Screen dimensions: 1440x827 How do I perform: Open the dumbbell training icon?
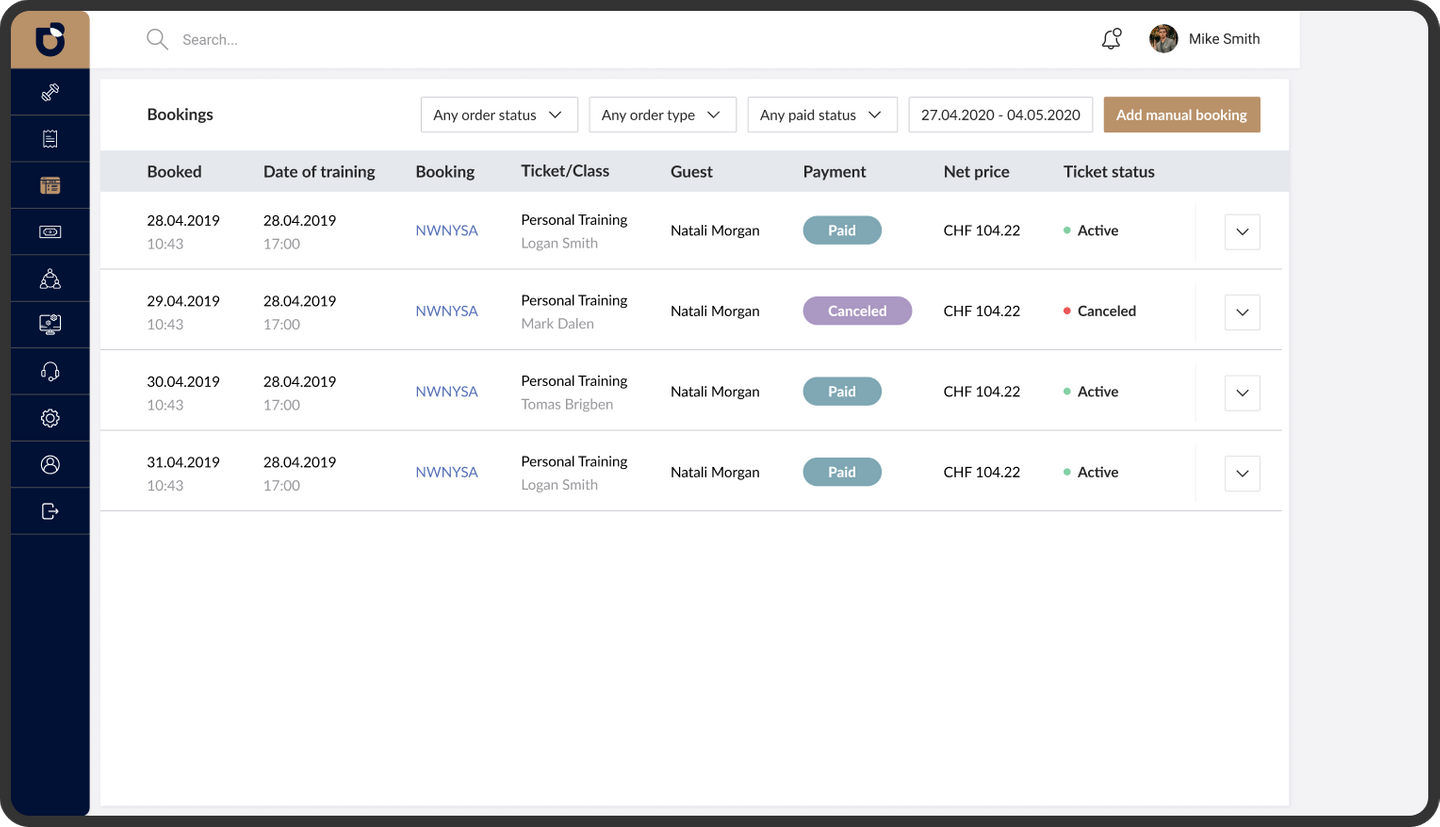tap(50, 92)
